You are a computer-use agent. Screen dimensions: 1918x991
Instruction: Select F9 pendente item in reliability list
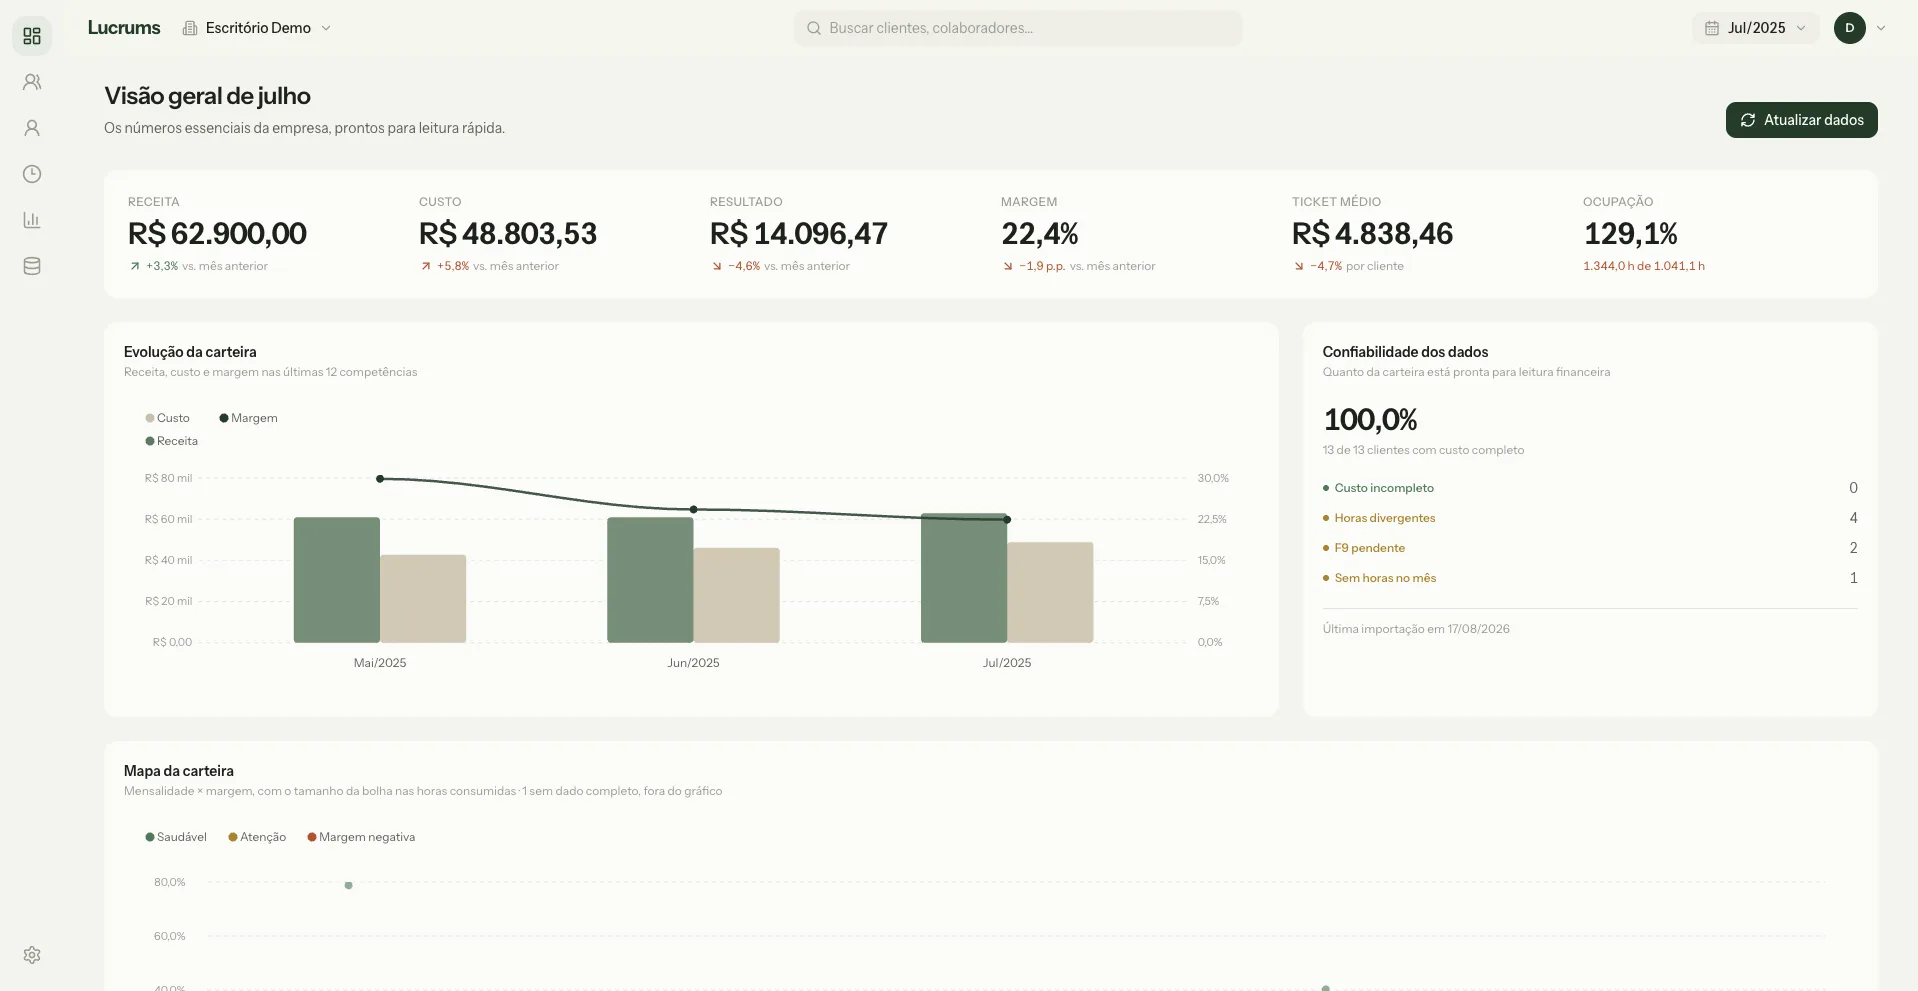(1590, 548)
